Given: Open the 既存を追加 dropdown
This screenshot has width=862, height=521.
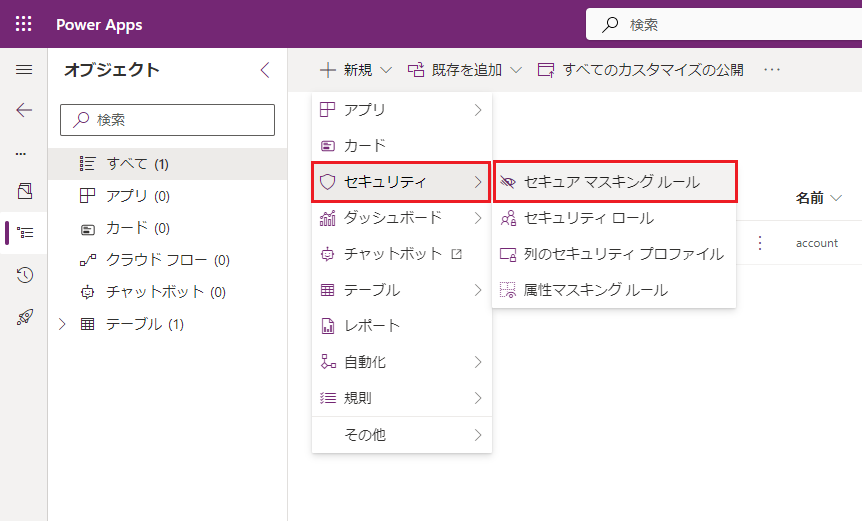Looking at the screenshot, I should [x=465, y=70].
